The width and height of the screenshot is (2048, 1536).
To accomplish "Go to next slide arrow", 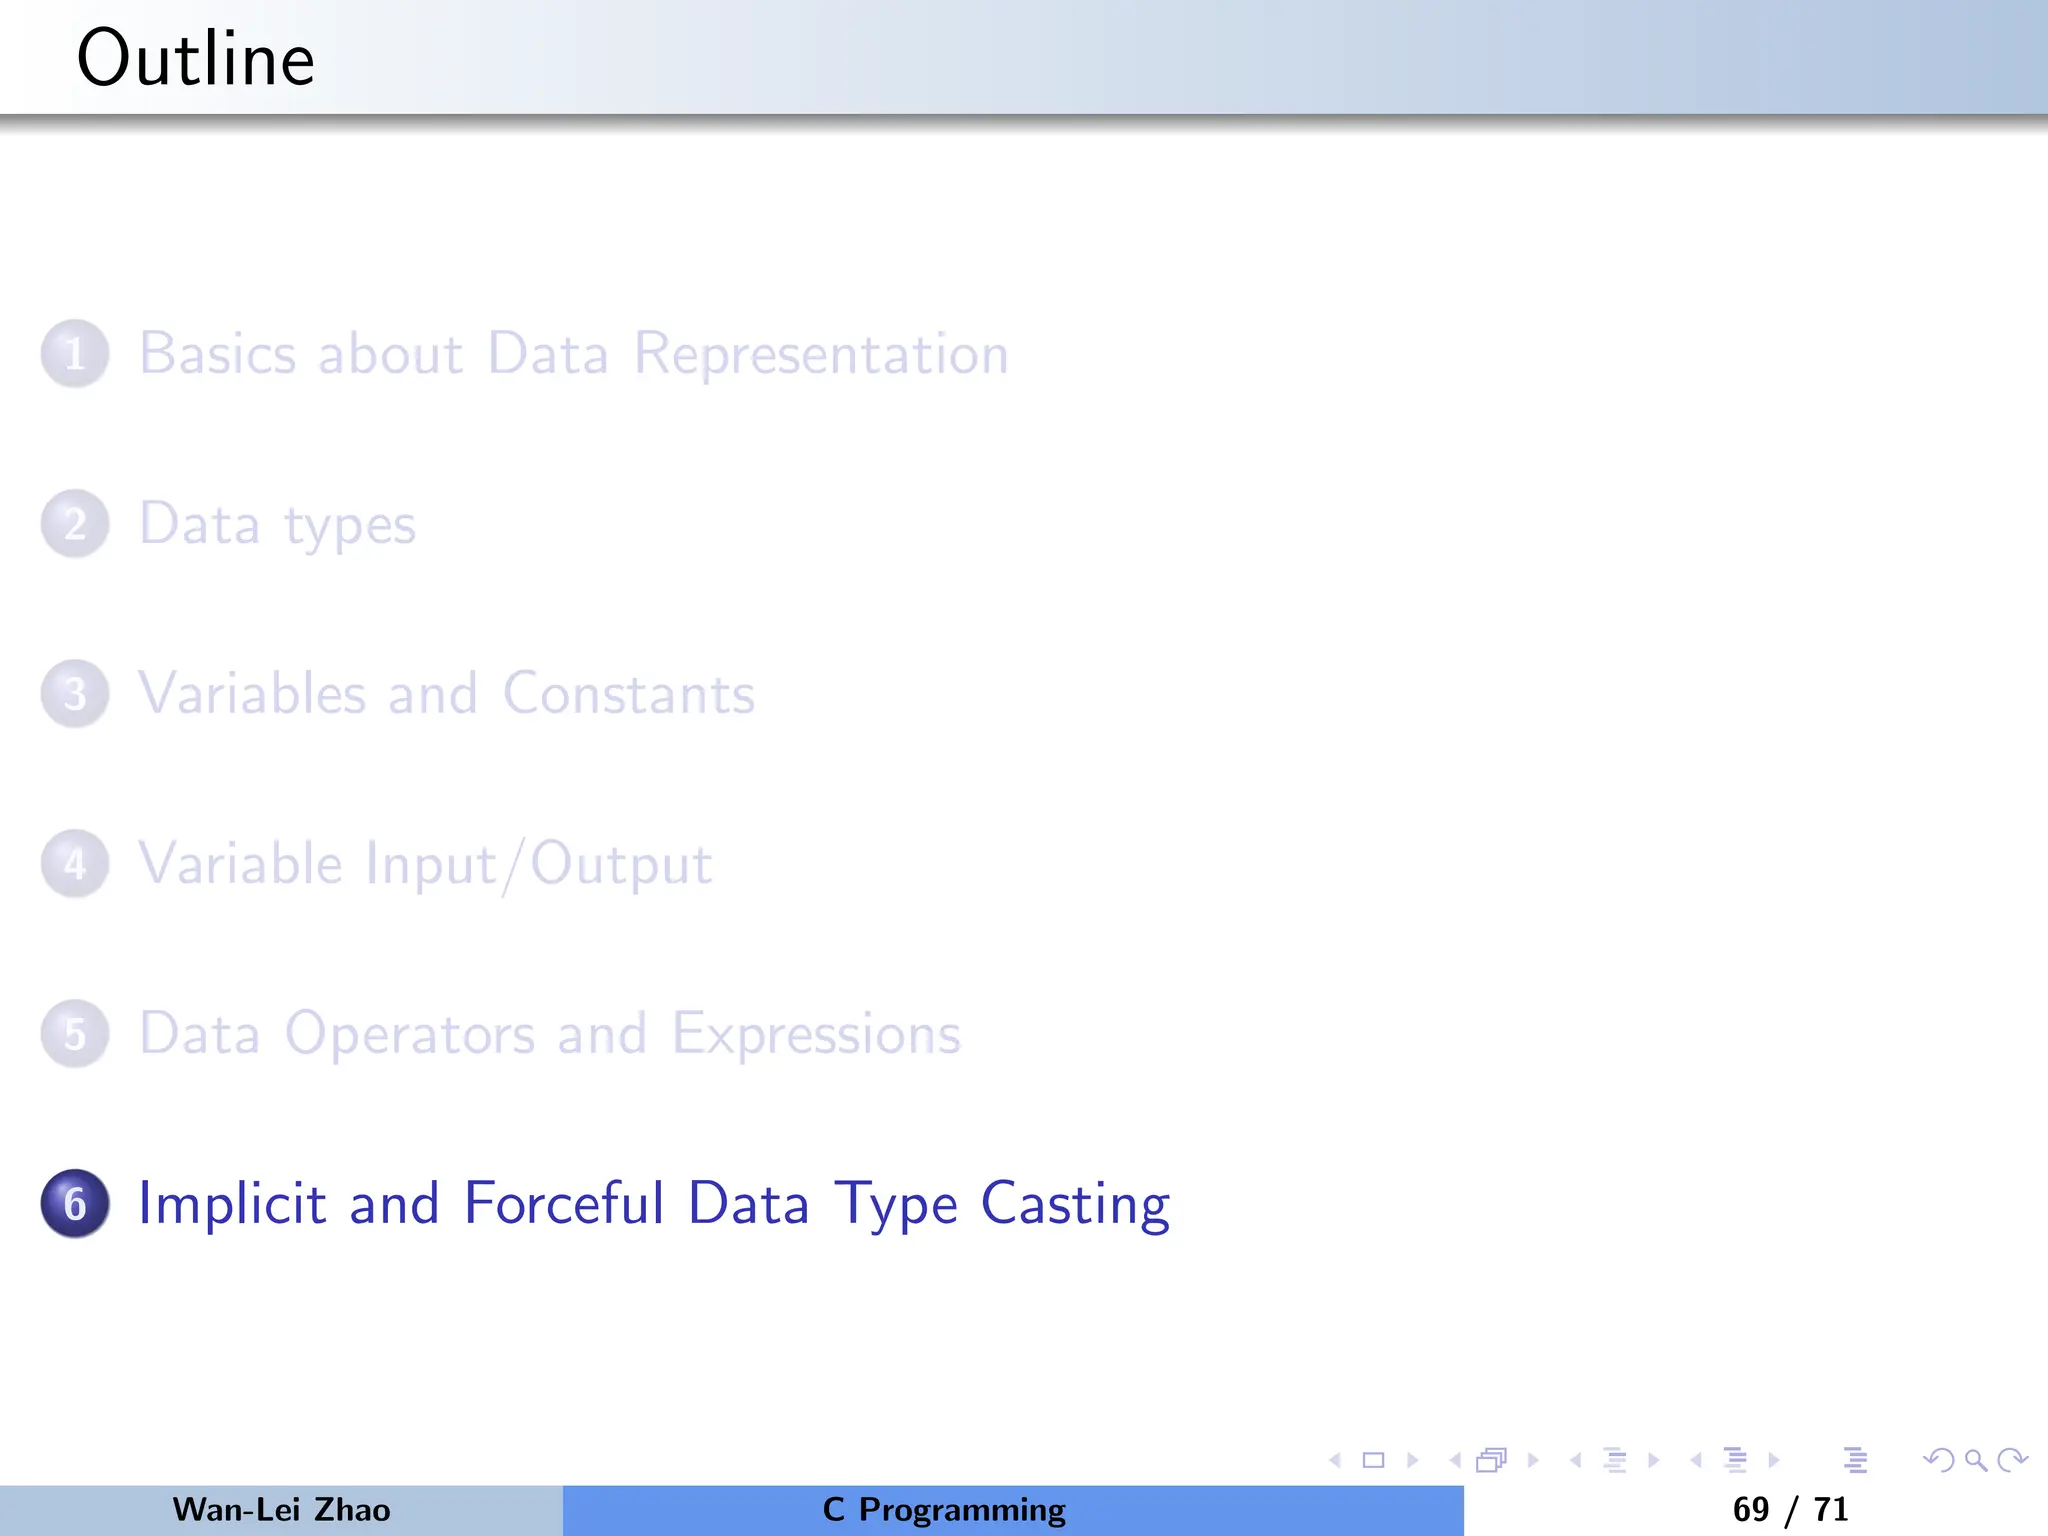I will click(x=1413, y=1460).
